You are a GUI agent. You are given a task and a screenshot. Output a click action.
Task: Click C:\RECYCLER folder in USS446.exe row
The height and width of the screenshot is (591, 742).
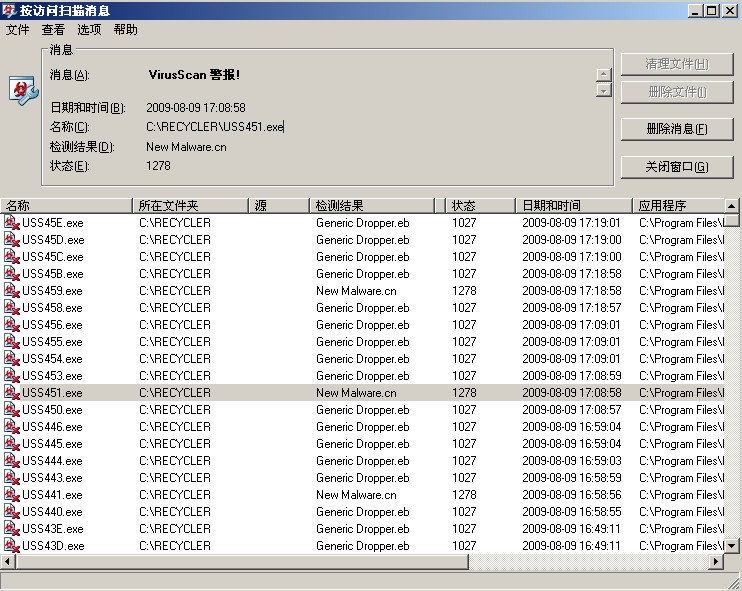[x=175, y=427]
